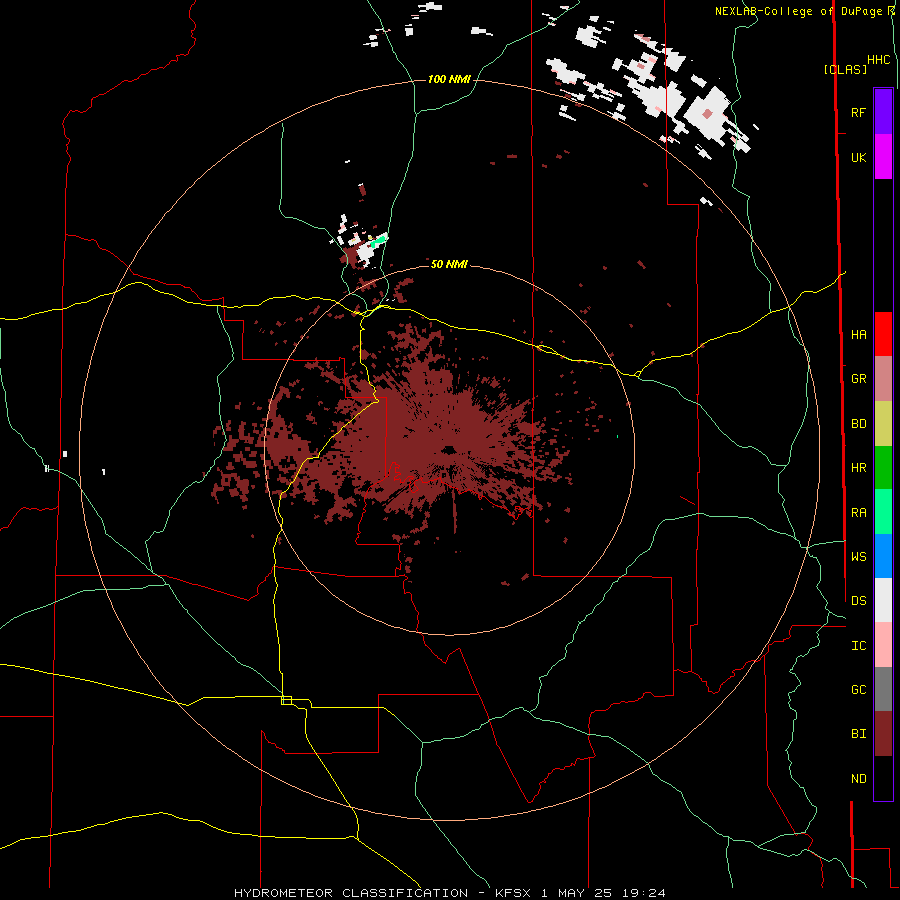This screenshot has width=900, height=900.
Task: Click the WS legend label
Action: 858,557
